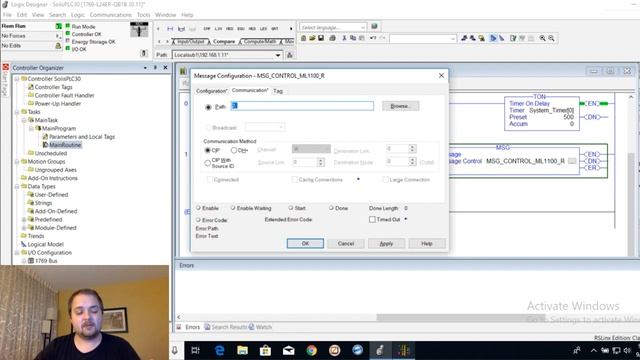
Task: Click the Copy toolbar icon
Action: point(353,38)
